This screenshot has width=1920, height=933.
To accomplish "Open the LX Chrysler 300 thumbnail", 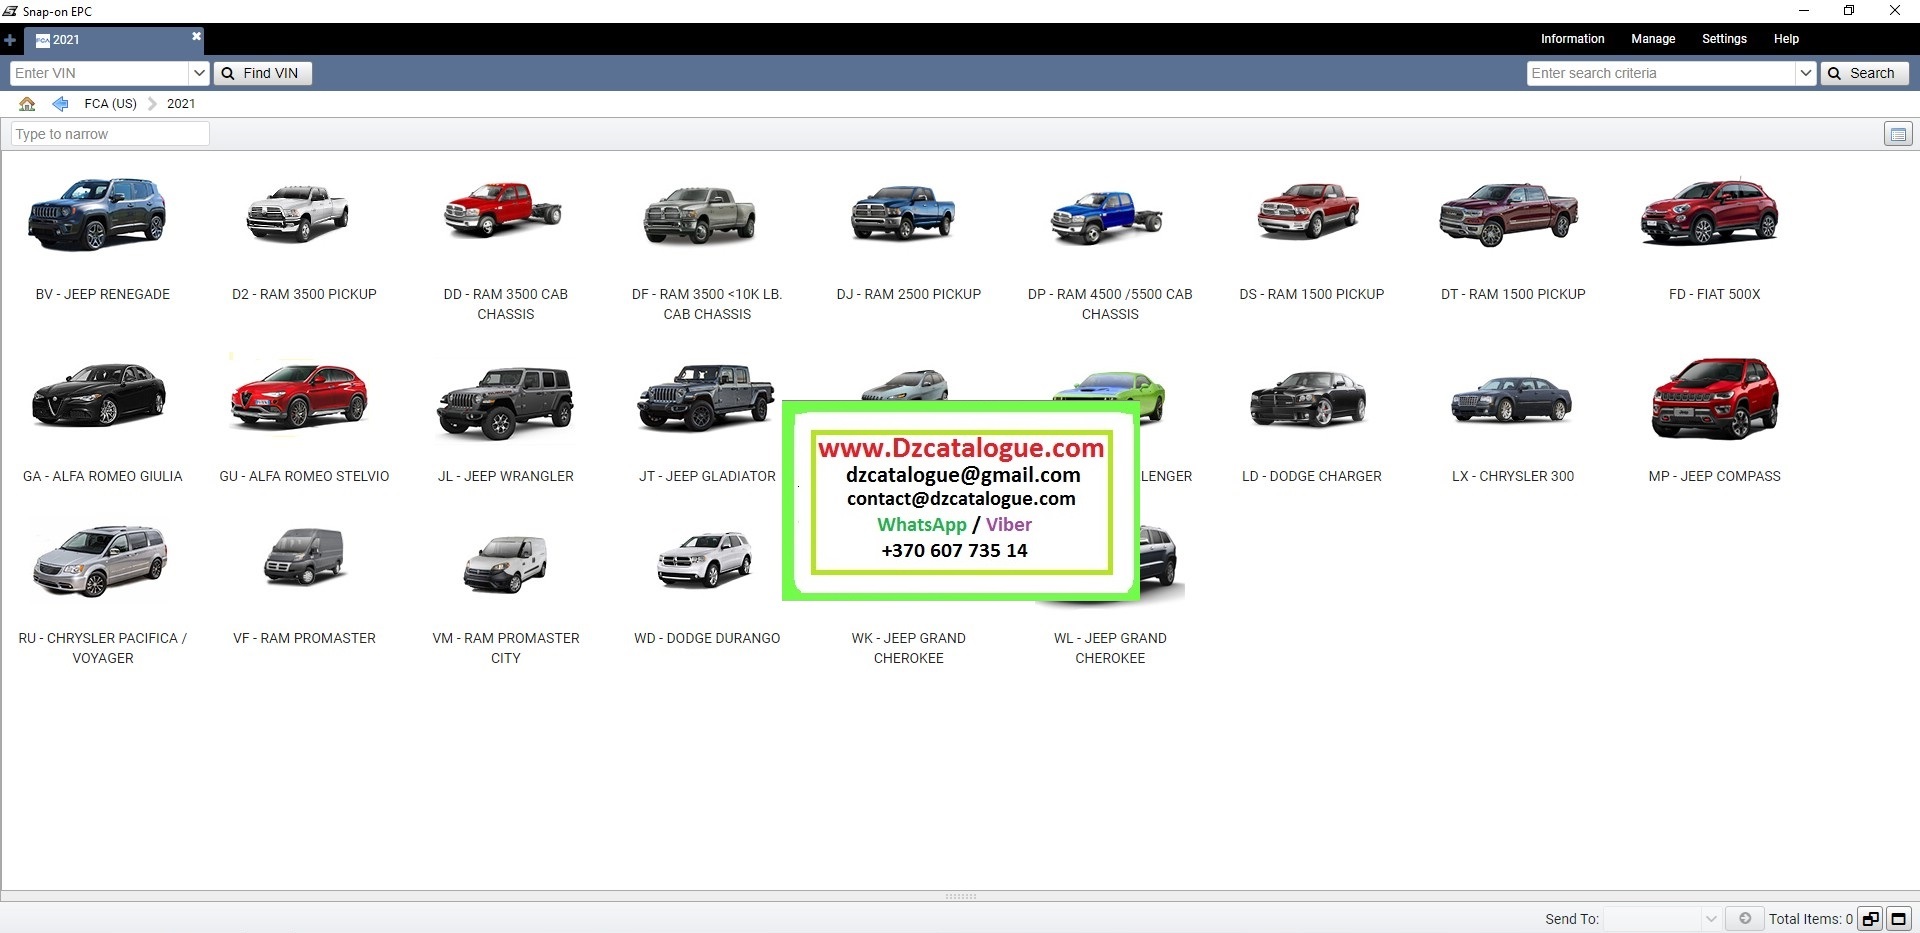I will tap(1511, 400).
